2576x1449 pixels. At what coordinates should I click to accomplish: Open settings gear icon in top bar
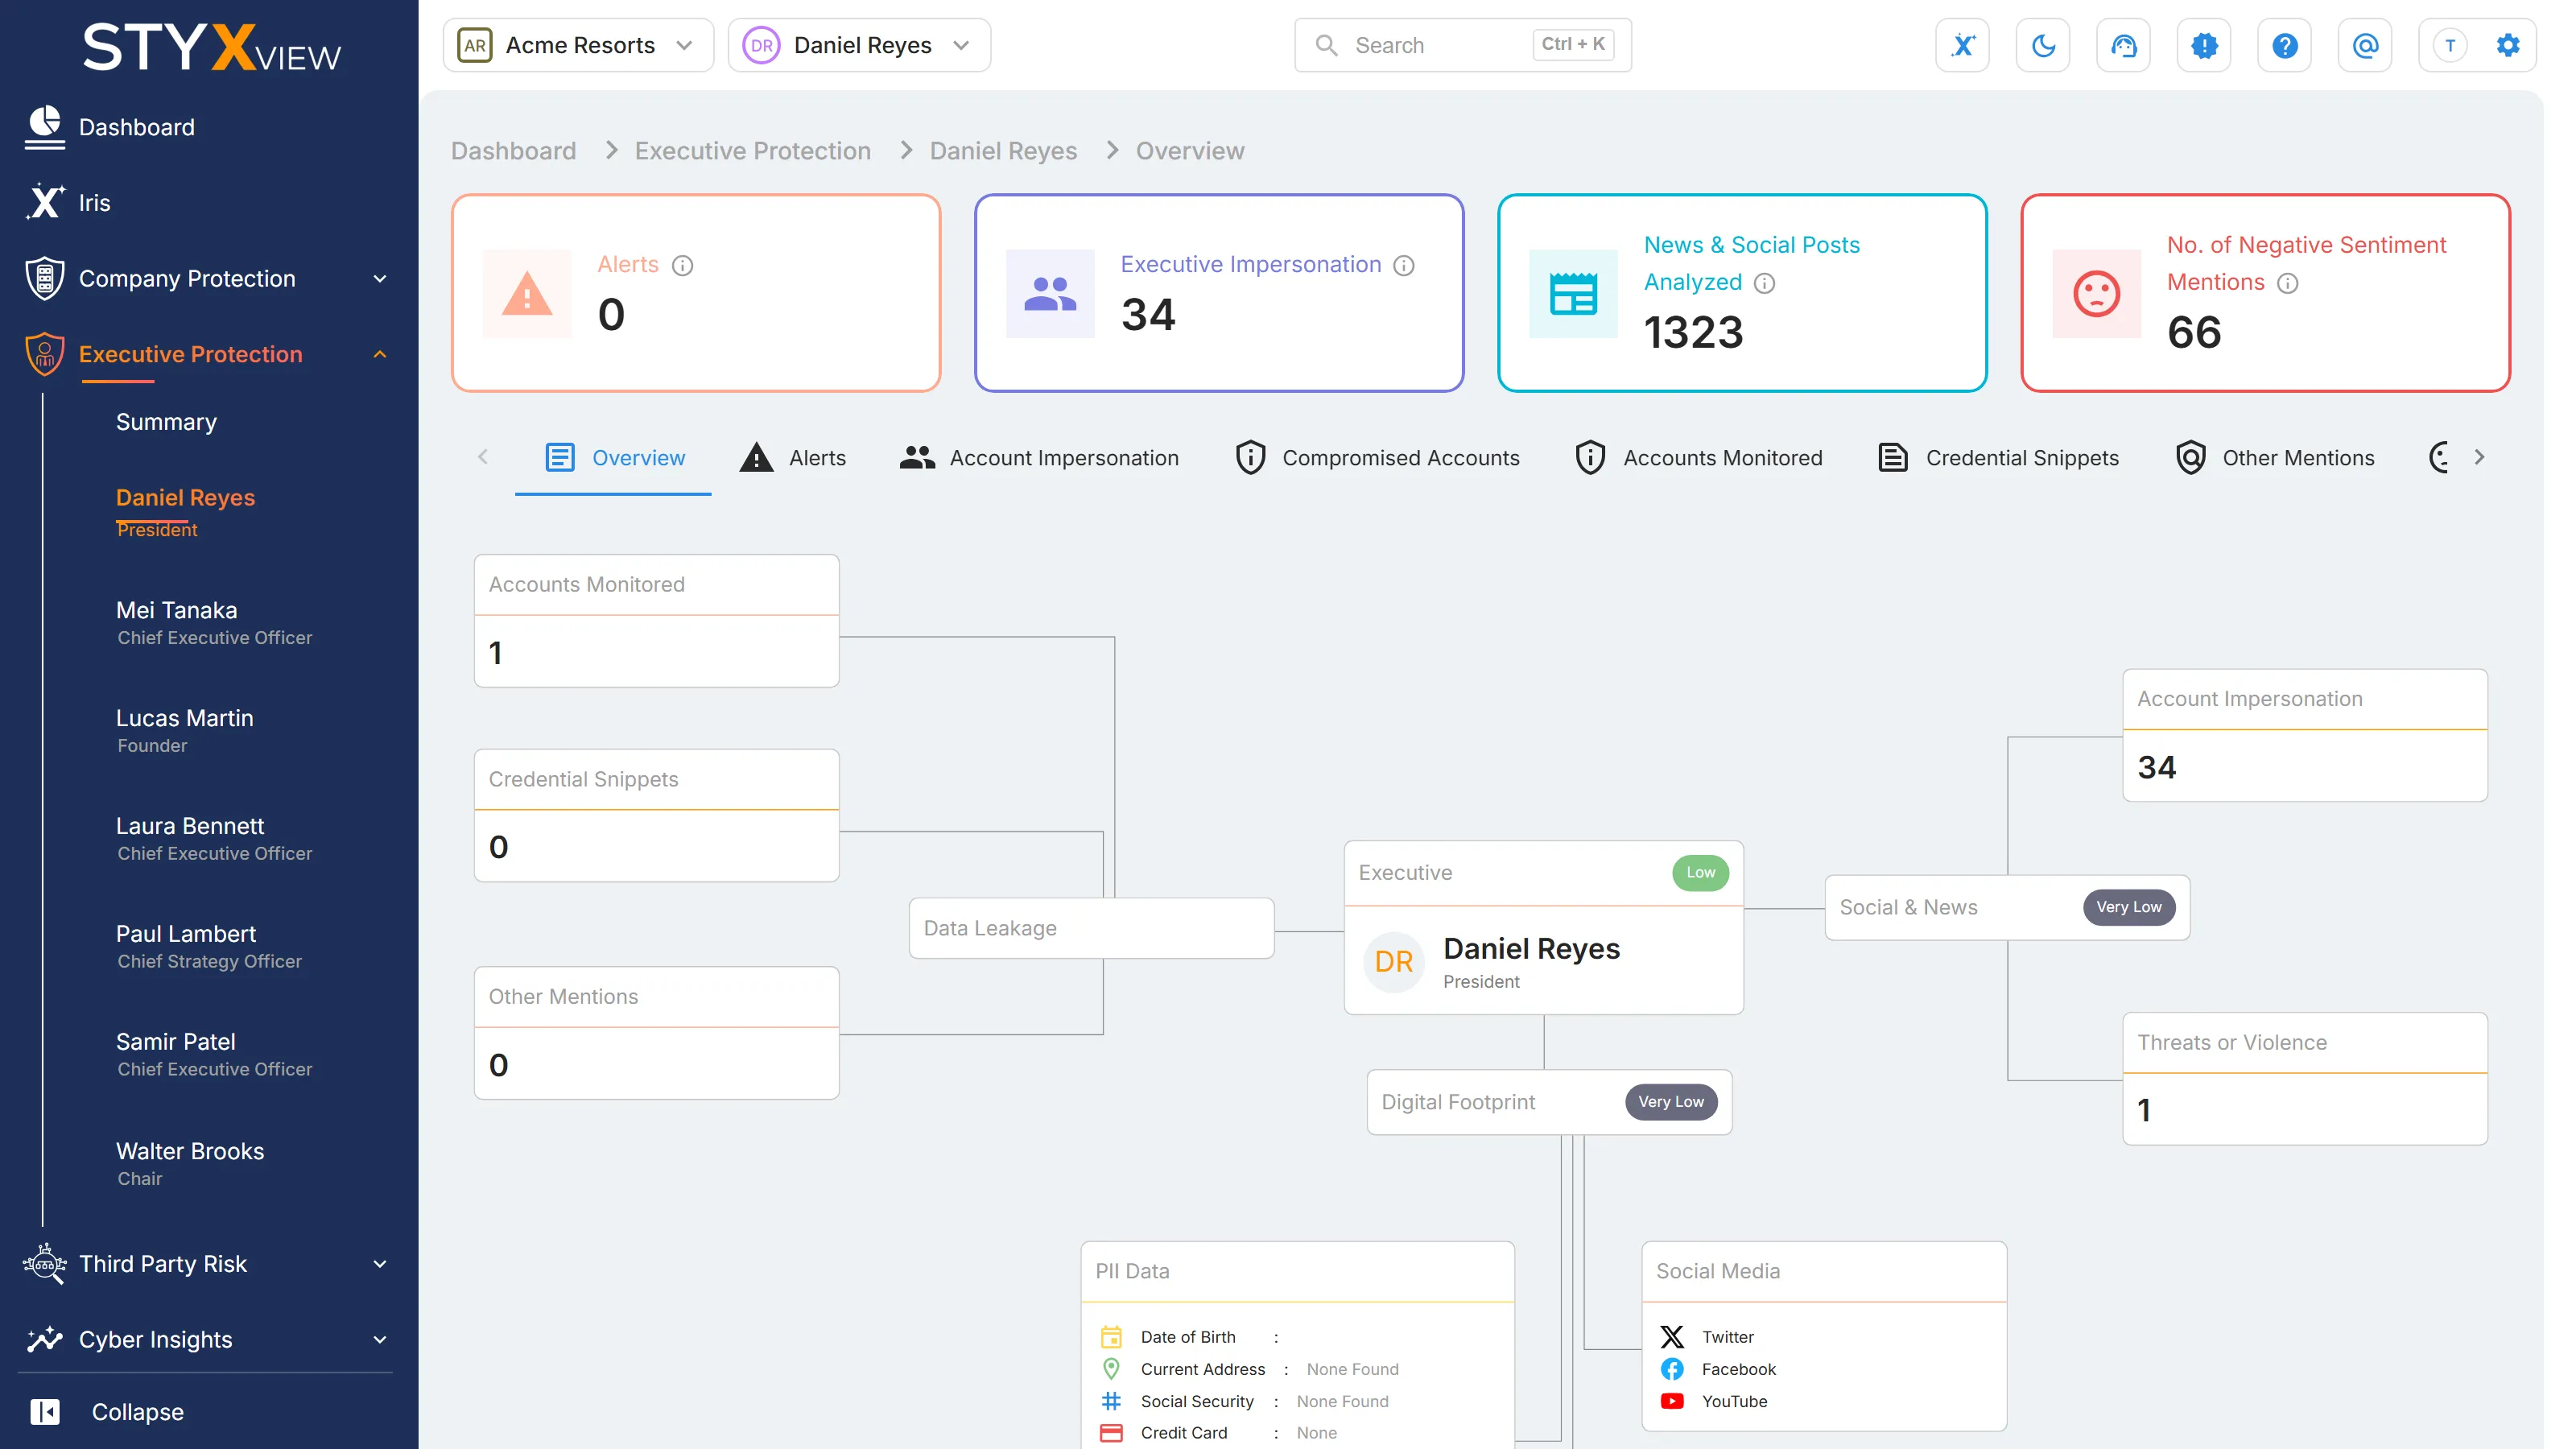(x=2507, y=45)
